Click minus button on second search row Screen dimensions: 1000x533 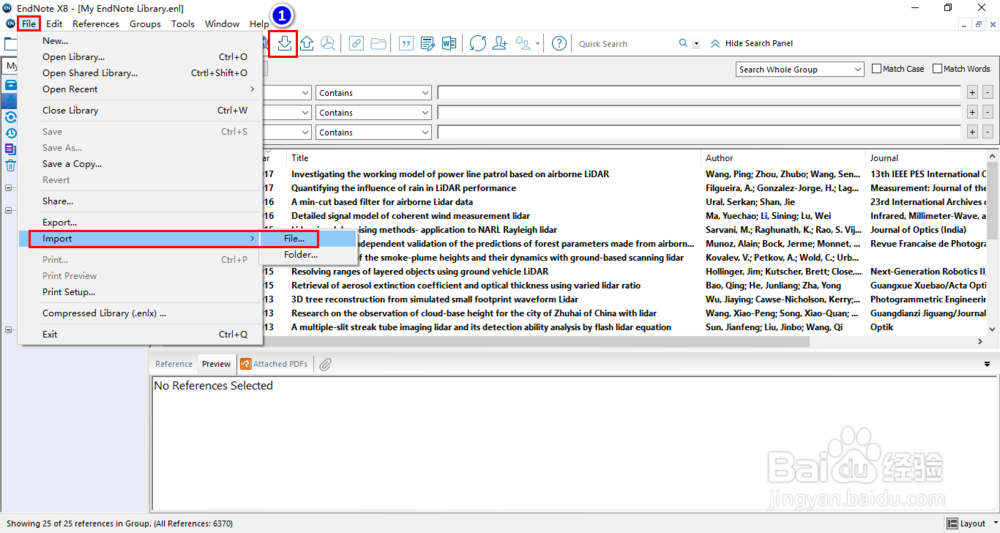[x=987, y=113]
